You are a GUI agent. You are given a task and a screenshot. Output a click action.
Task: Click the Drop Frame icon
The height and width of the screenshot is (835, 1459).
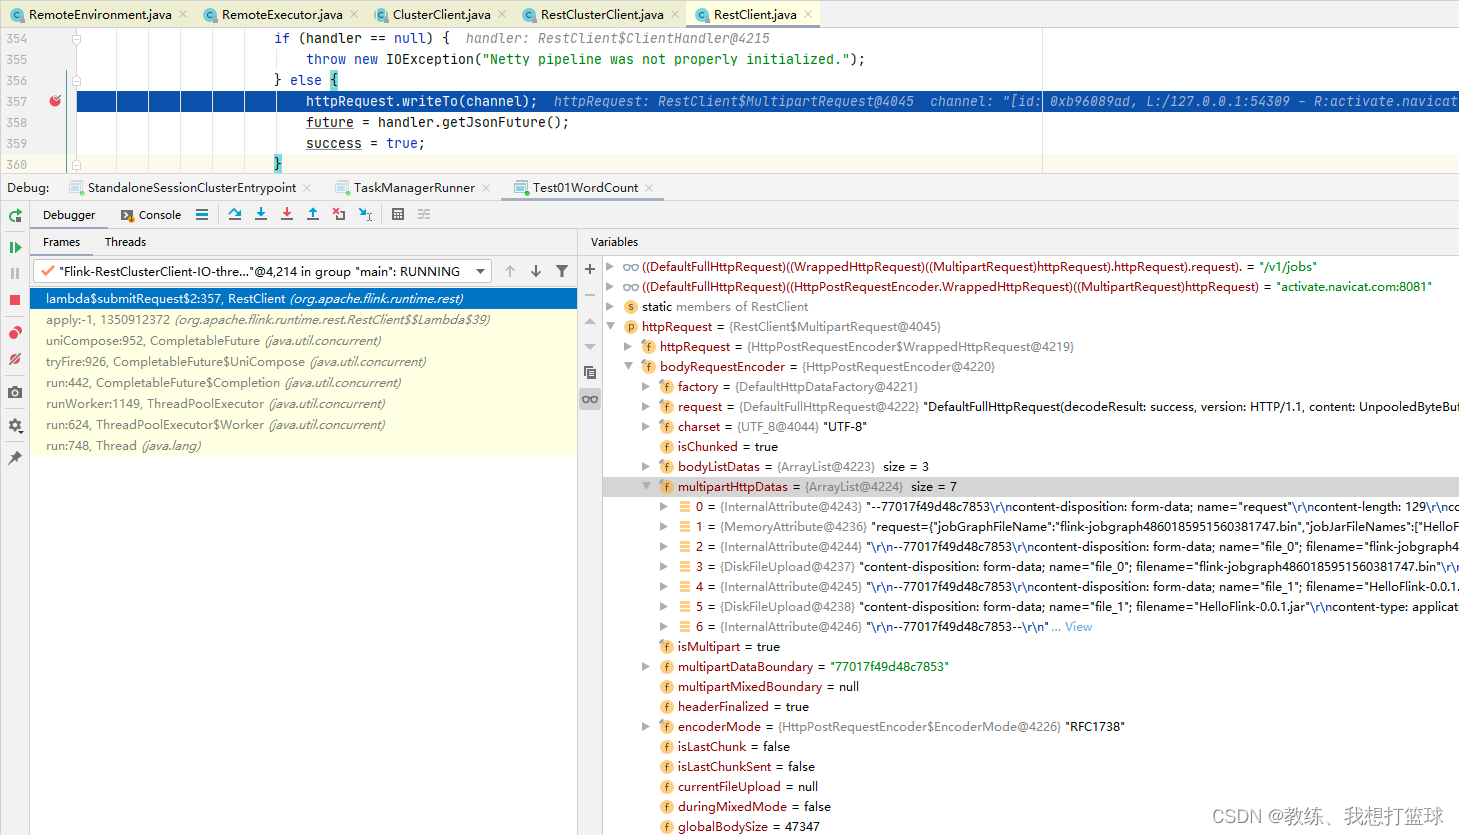tap(339, 214)
